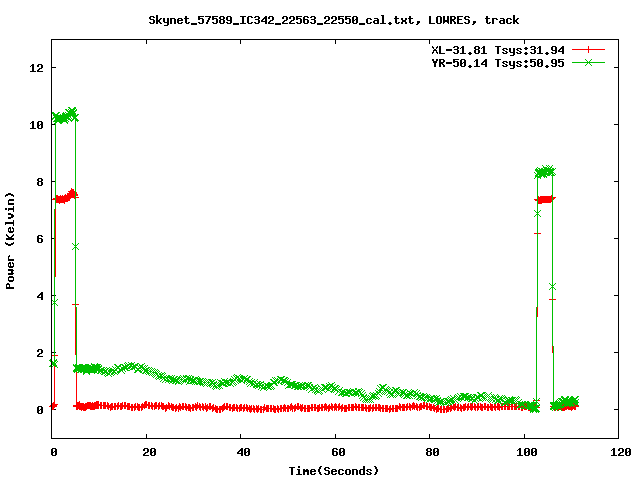640x480 pixels.
Task: Click the x-axis tick label 100
Action: [527, 452]
